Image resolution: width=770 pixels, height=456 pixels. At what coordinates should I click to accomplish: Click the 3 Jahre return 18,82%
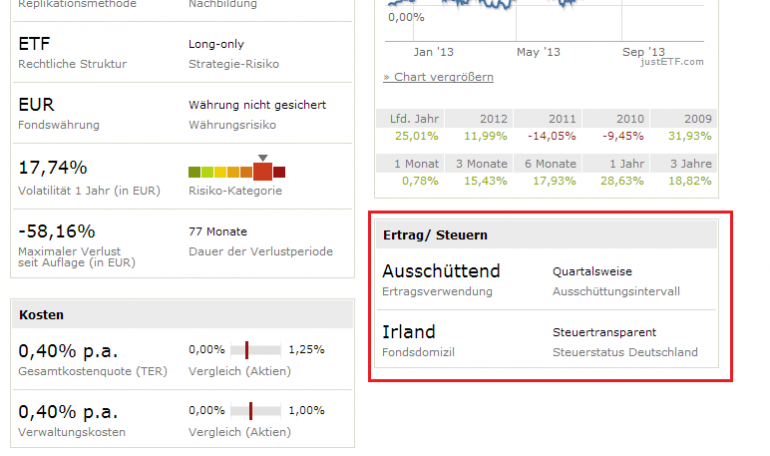(690, 181)
